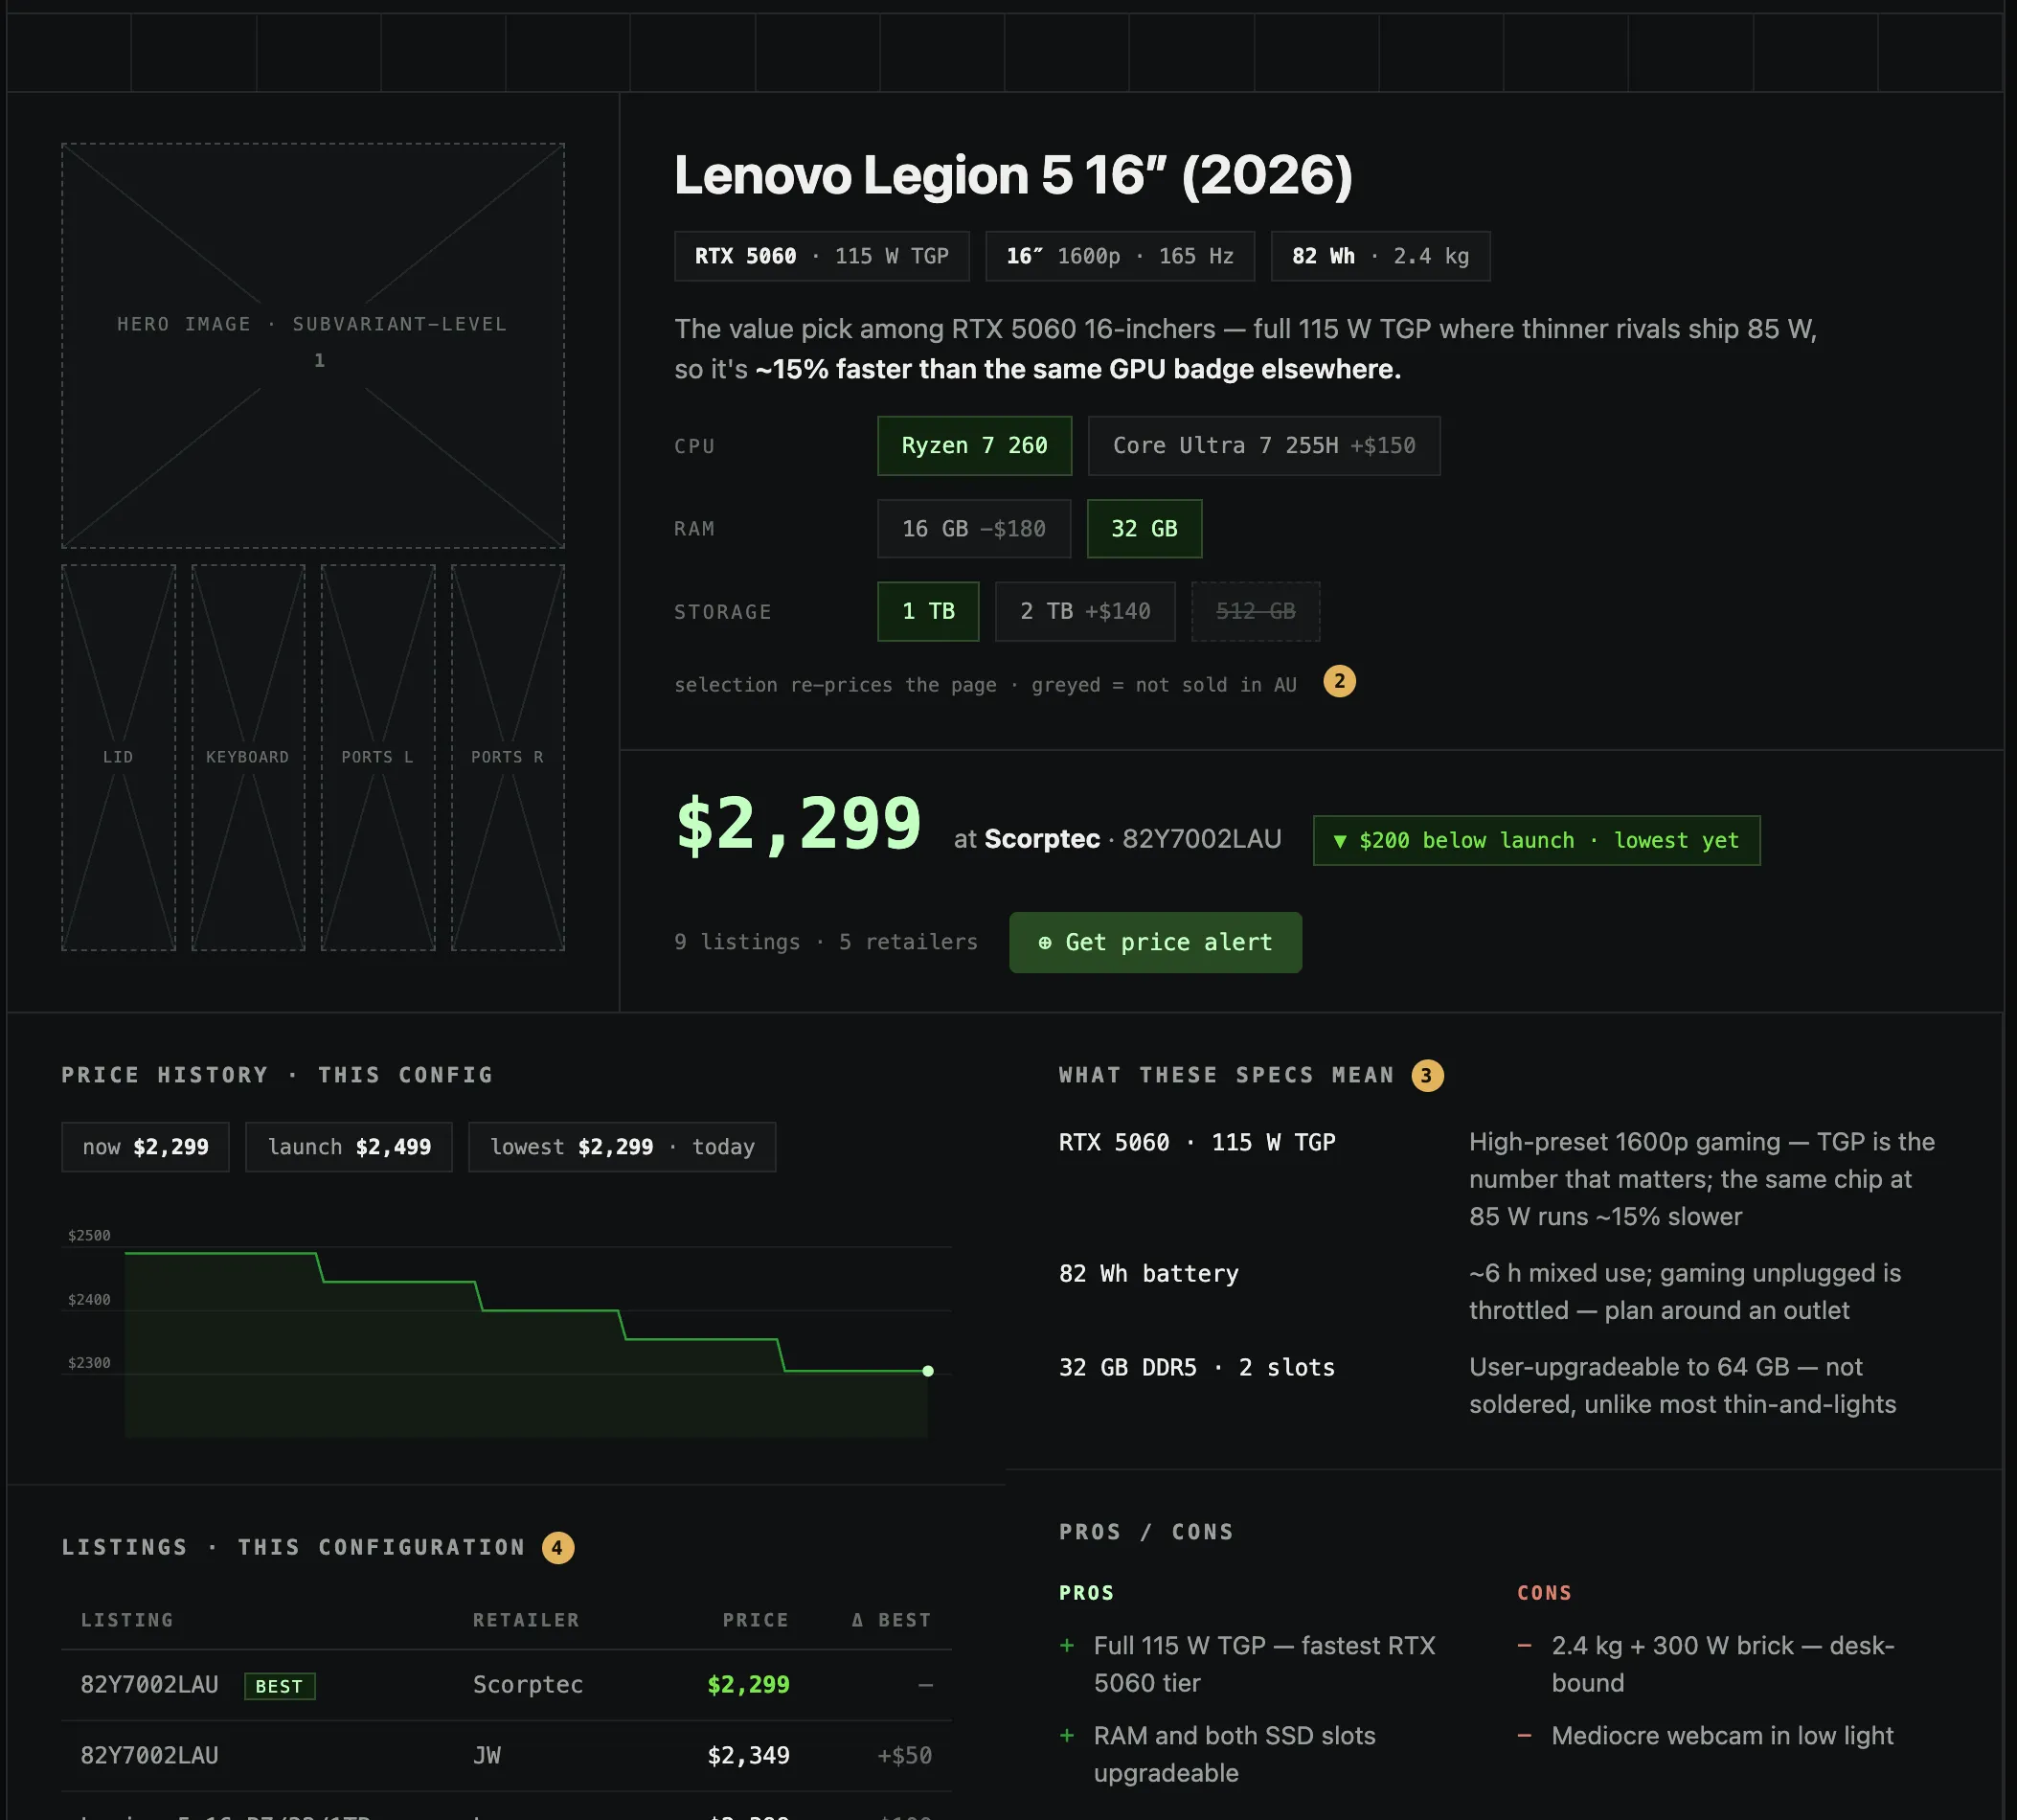
Task: Click the "82 Wh battery" spec label
Action: click(1148, 1274)
